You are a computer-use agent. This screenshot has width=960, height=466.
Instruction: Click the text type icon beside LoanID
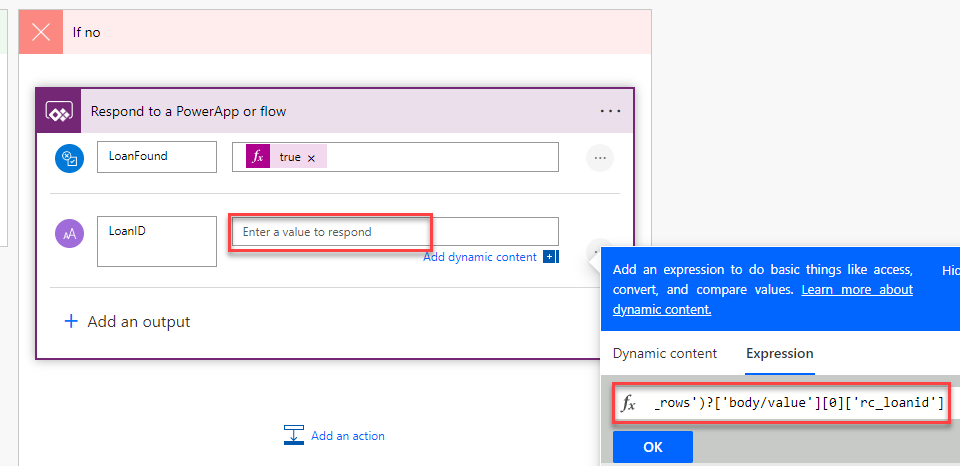pyautogui.click(x=69, y=233)
